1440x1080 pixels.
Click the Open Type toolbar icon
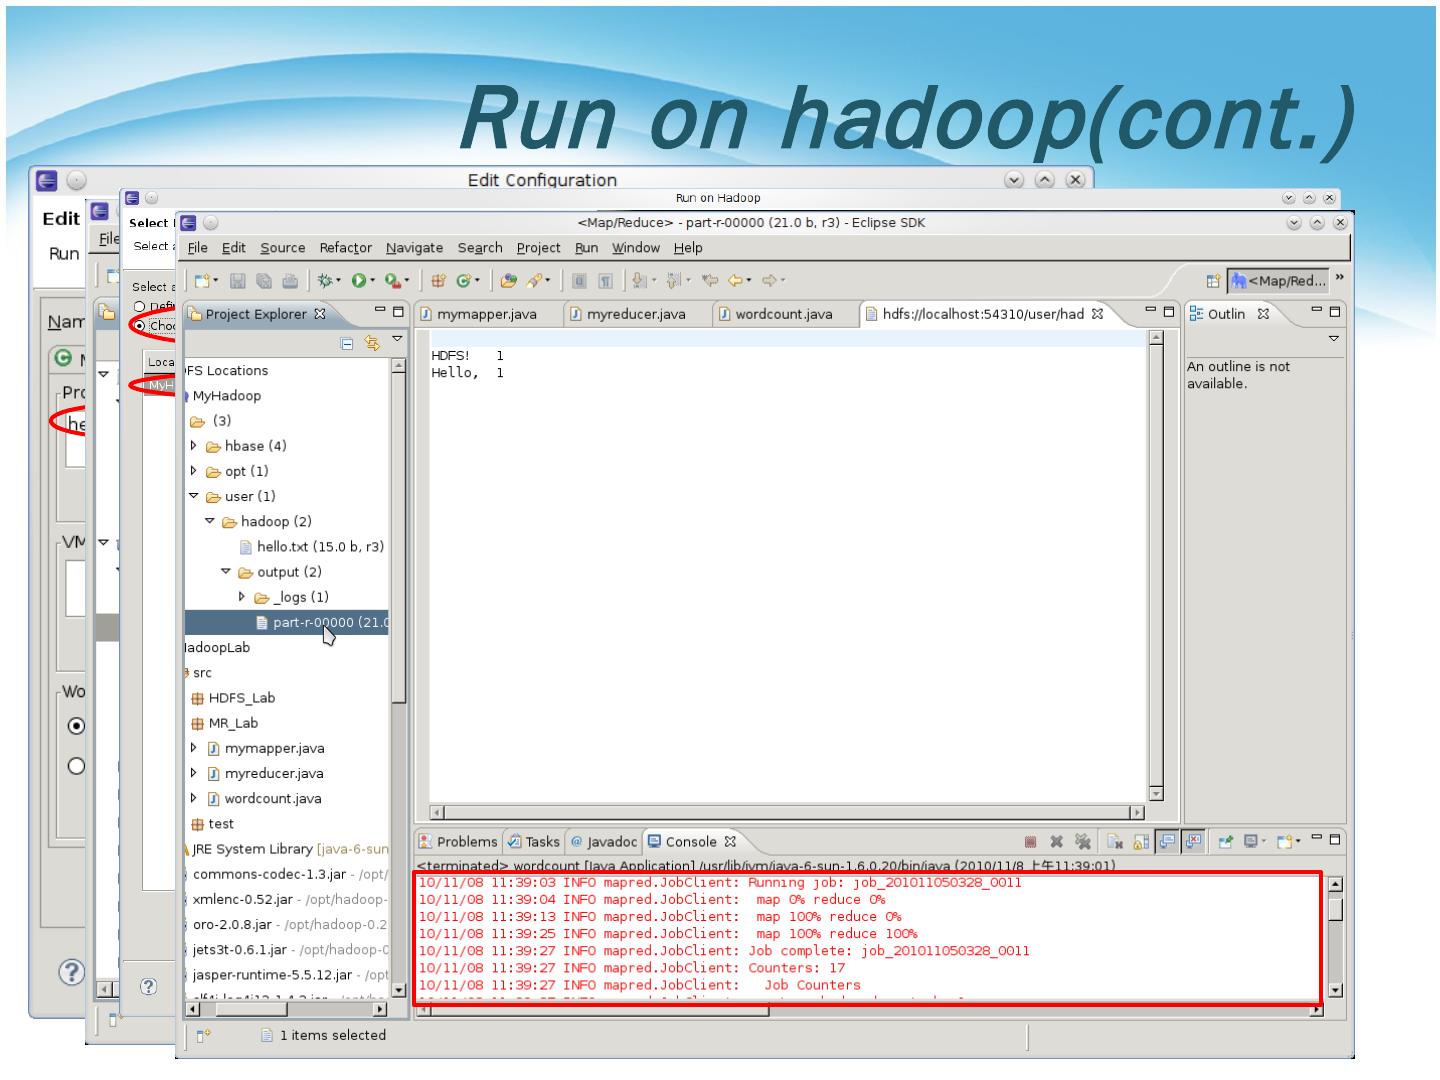point(508,281)
